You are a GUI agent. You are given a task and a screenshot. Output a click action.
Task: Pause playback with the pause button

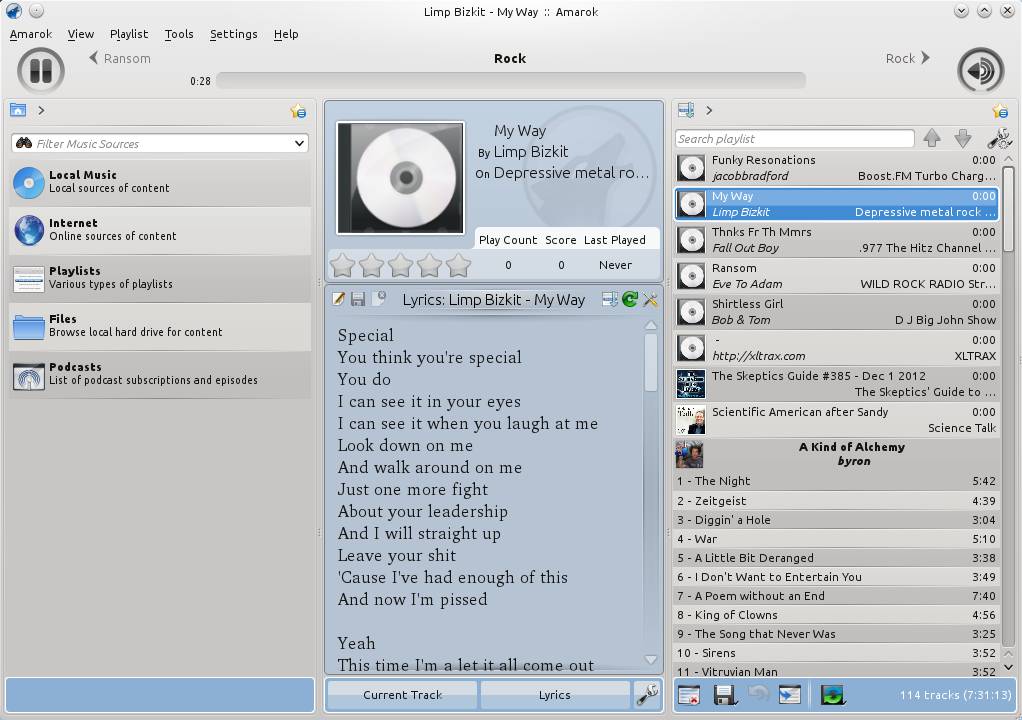click(40, 70)
